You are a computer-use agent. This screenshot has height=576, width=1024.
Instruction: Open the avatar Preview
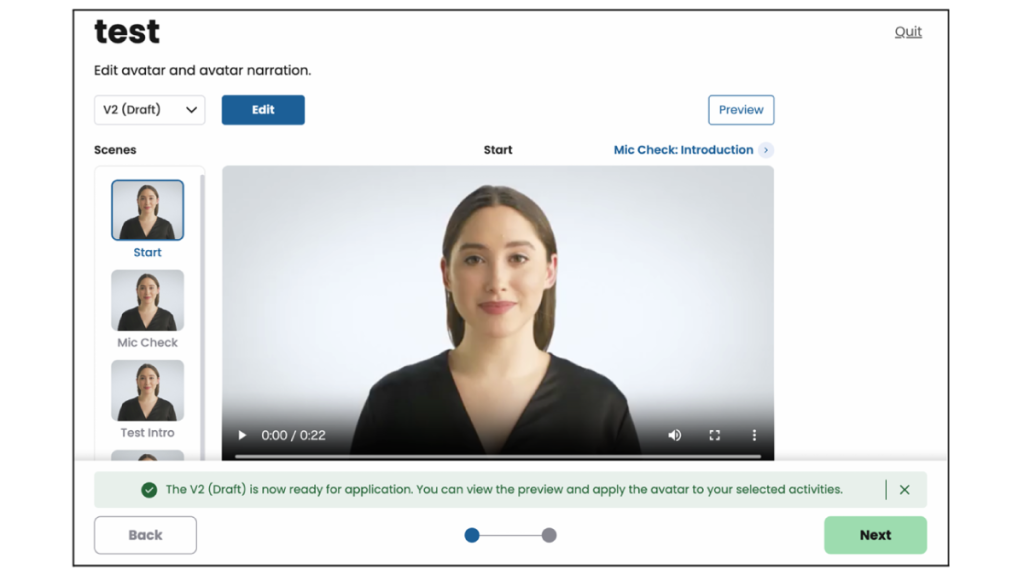click(741, 110)
